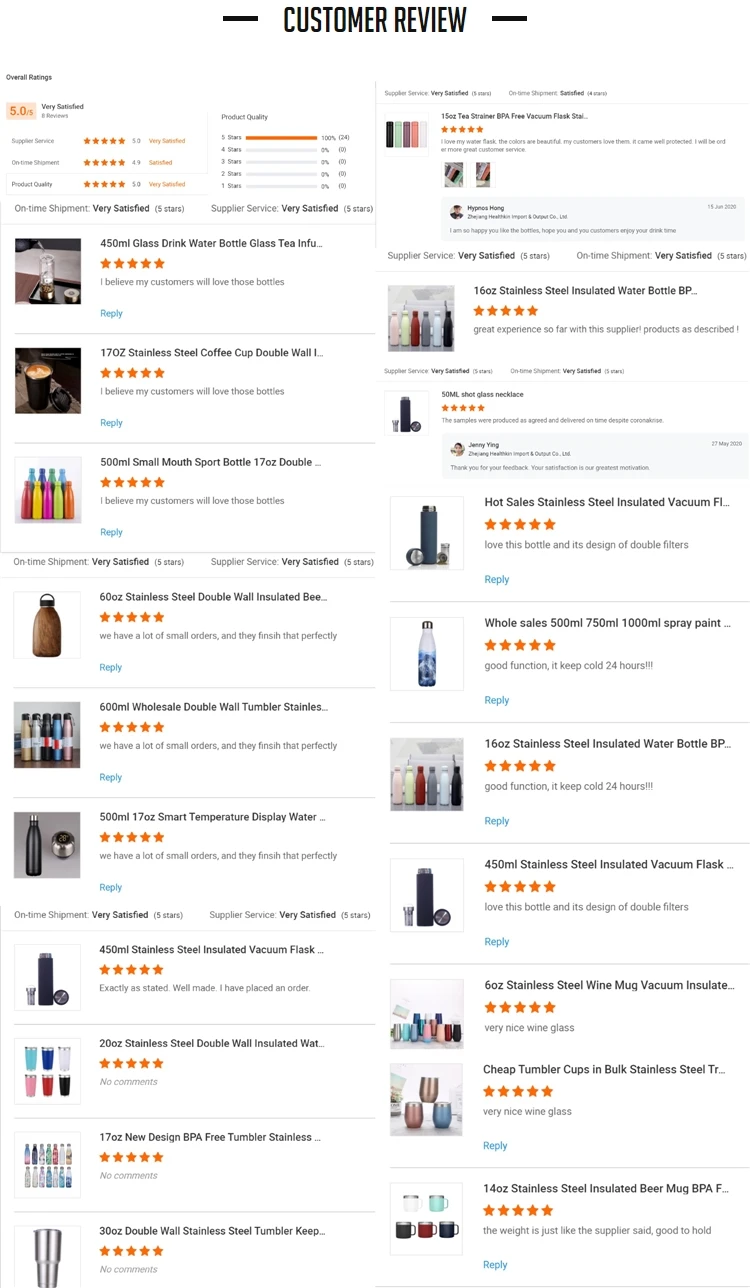This screenshot has height=1288, width=750.
Task: Click stars under Cheap Tumbler Cups review
Action: coord(518,1091)
